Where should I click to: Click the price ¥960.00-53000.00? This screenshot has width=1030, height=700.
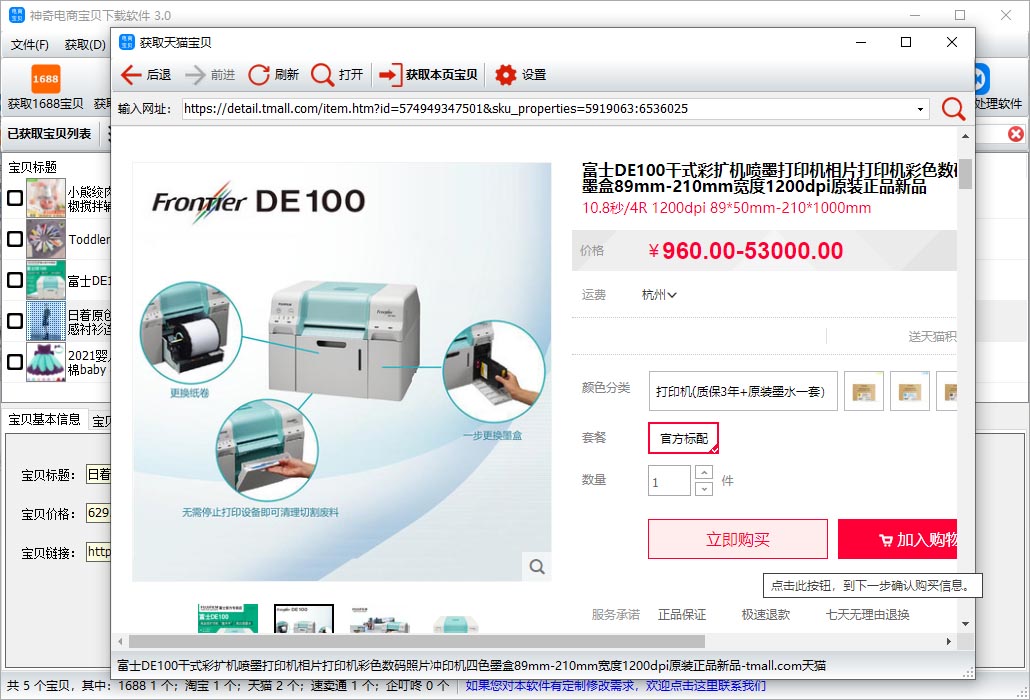[x=746, y=251]
